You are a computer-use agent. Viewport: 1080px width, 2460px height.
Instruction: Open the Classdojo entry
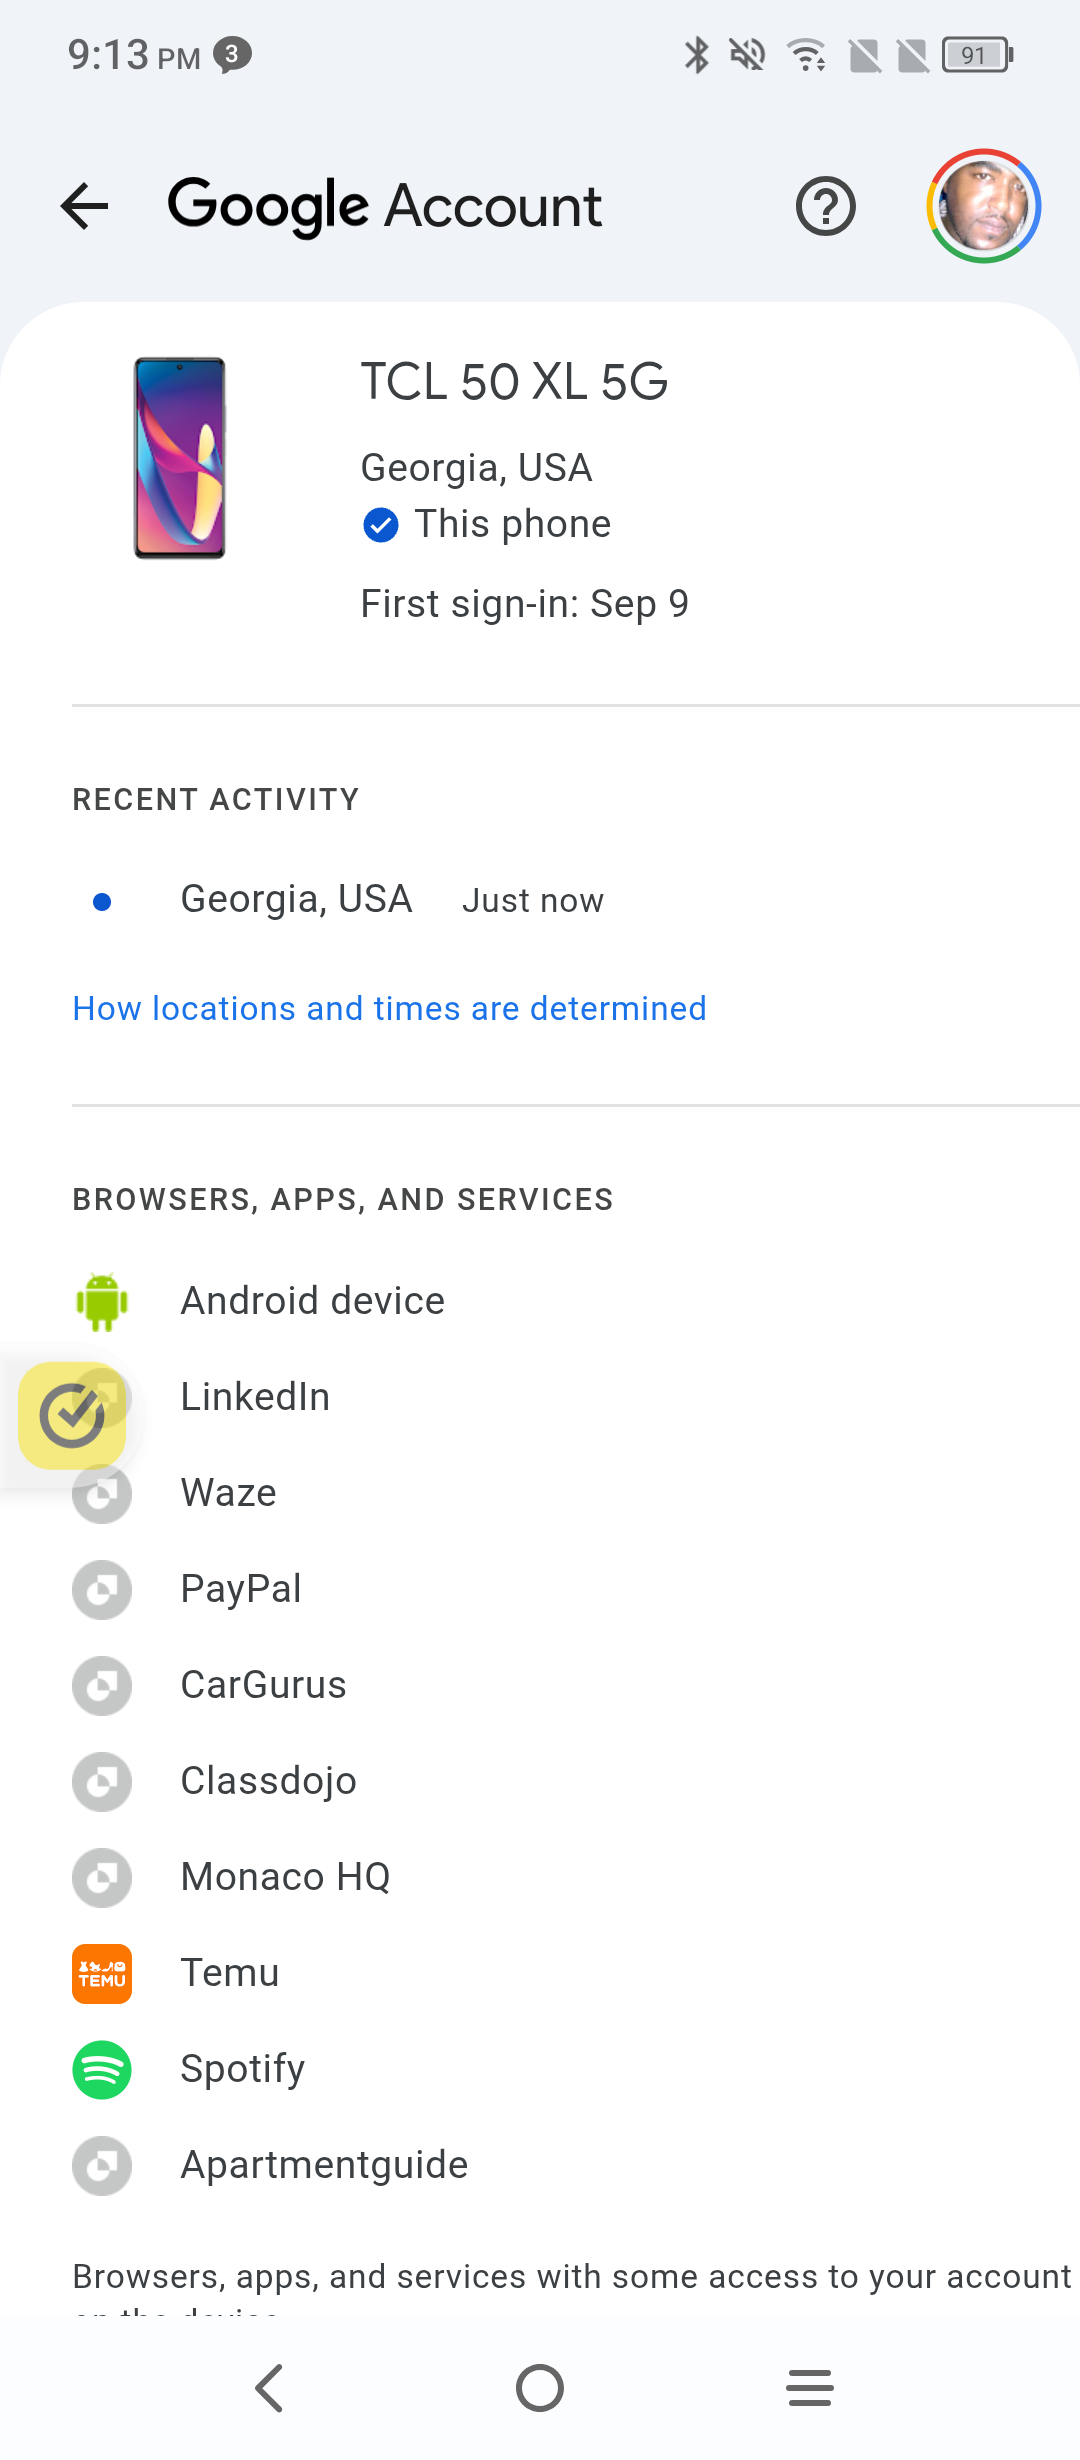(268, 1781)
